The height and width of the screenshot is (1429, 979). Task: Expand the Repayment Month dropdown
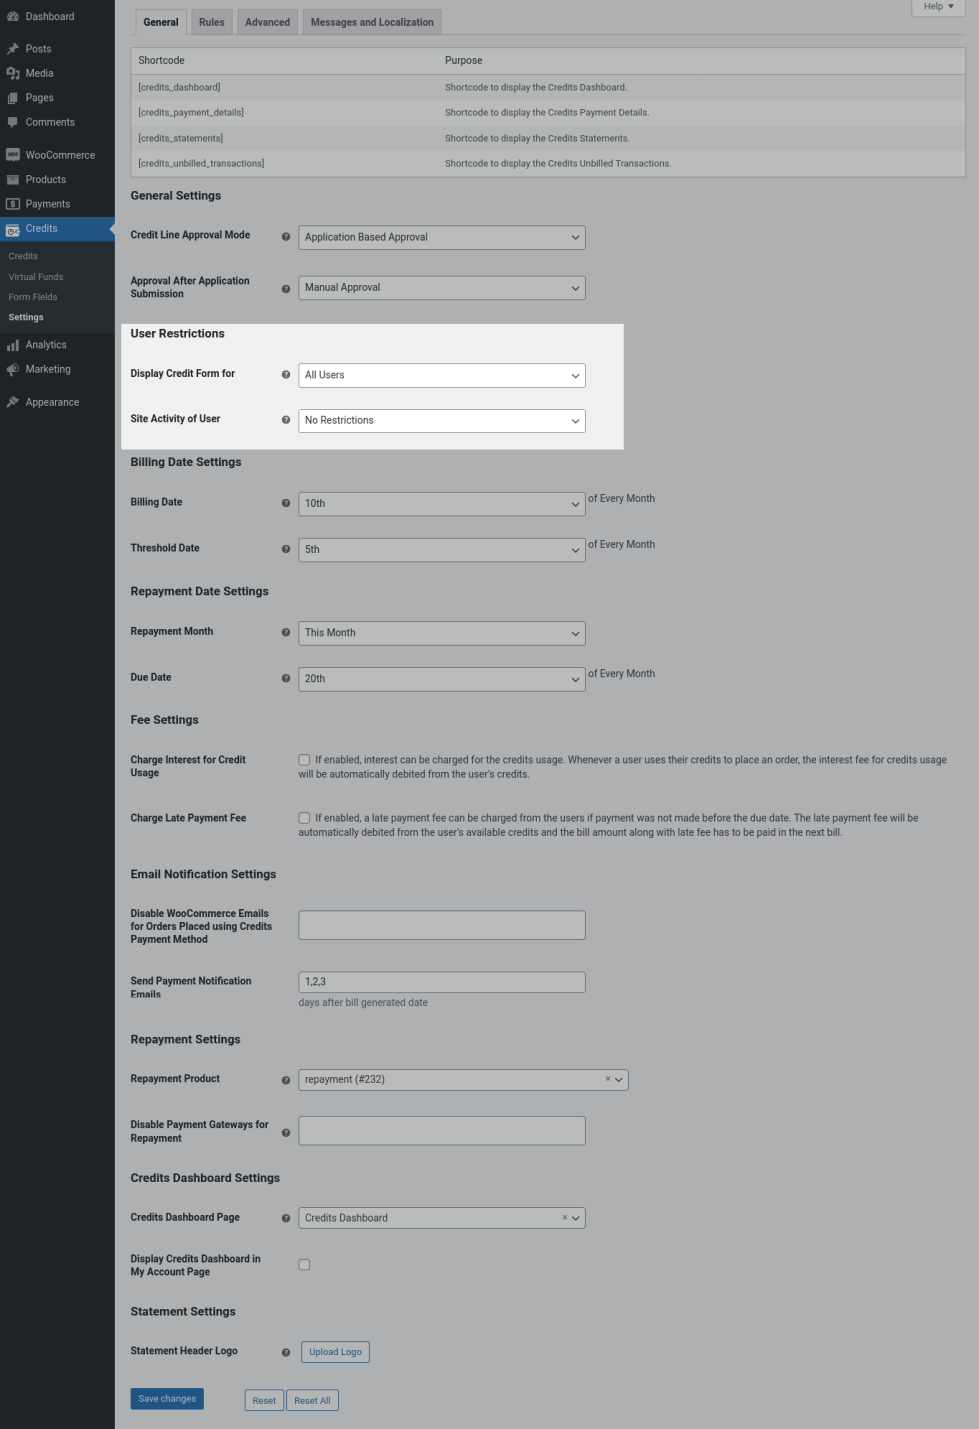(x=441, y=633)
